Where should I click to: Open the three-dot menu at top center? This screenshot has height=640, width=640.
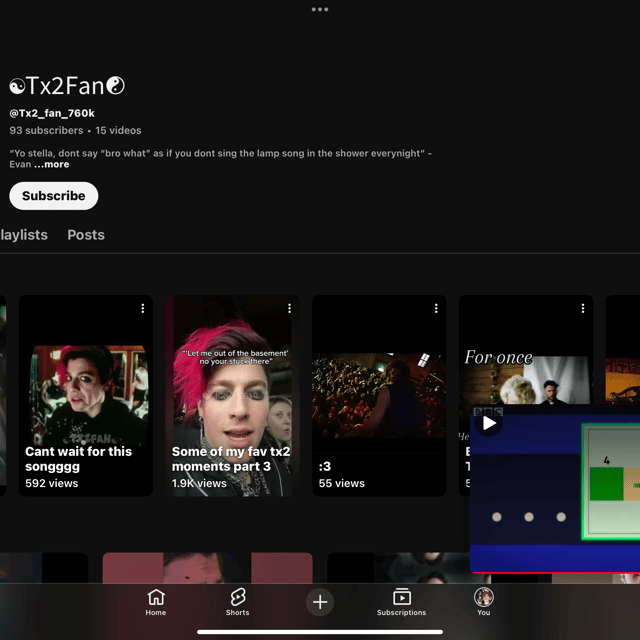click(x=320, y=9)
